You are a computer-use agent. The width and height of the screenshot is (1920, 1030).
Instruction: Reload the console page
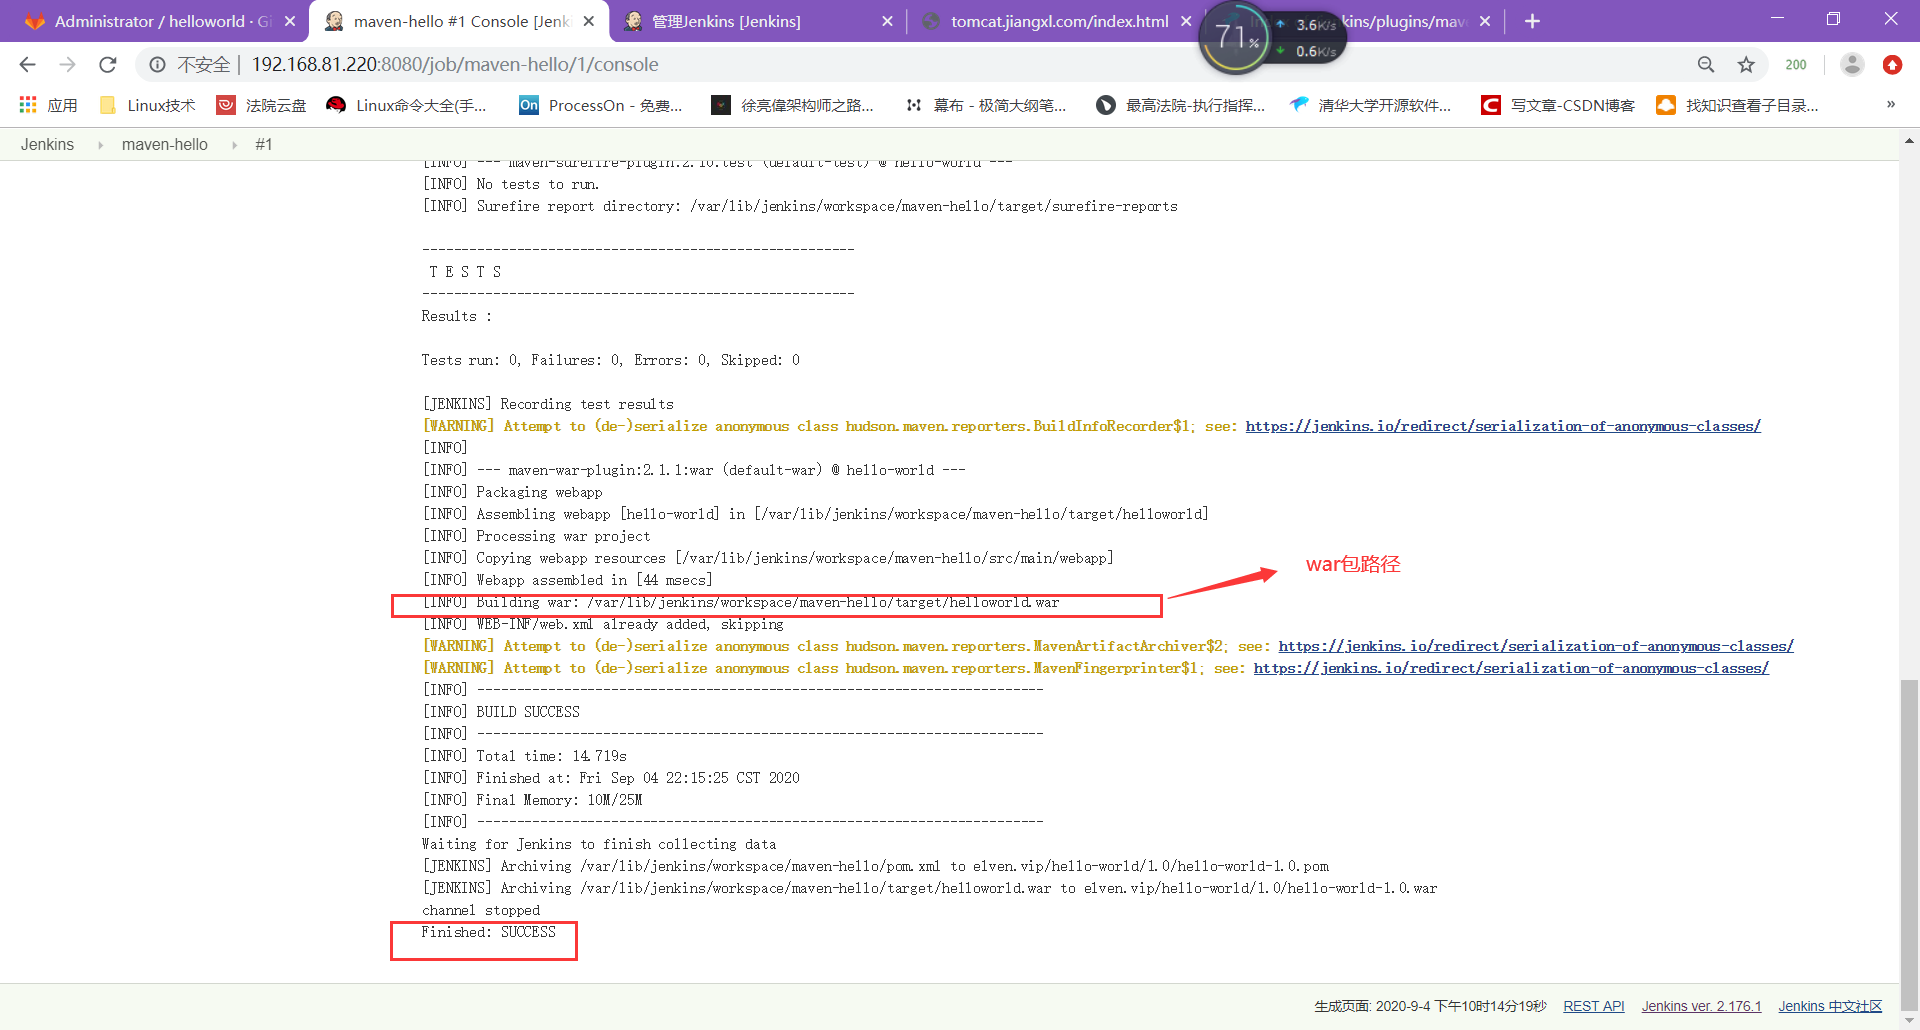(x=107, y=65)
